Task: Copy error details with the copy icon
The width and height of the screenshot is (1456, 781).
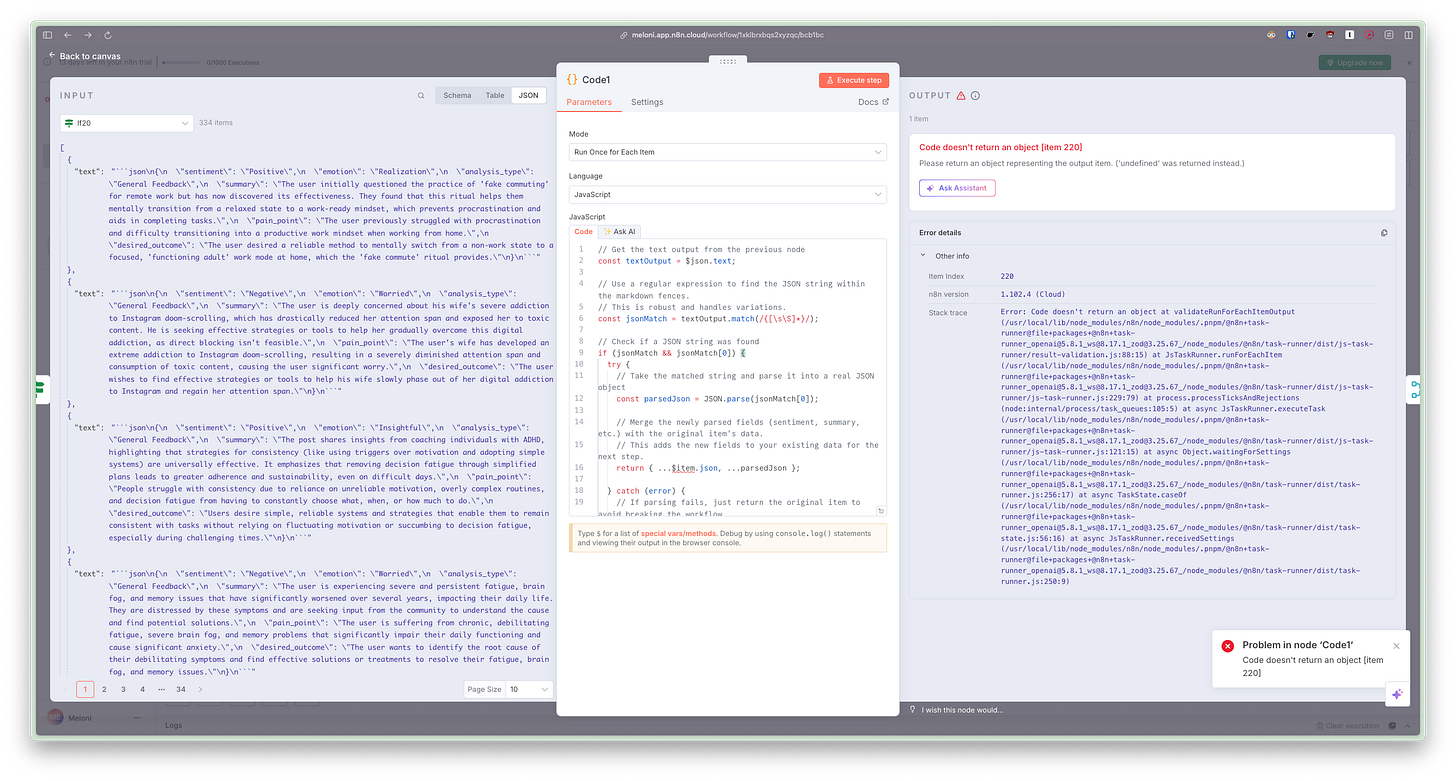Action: 1384,233
